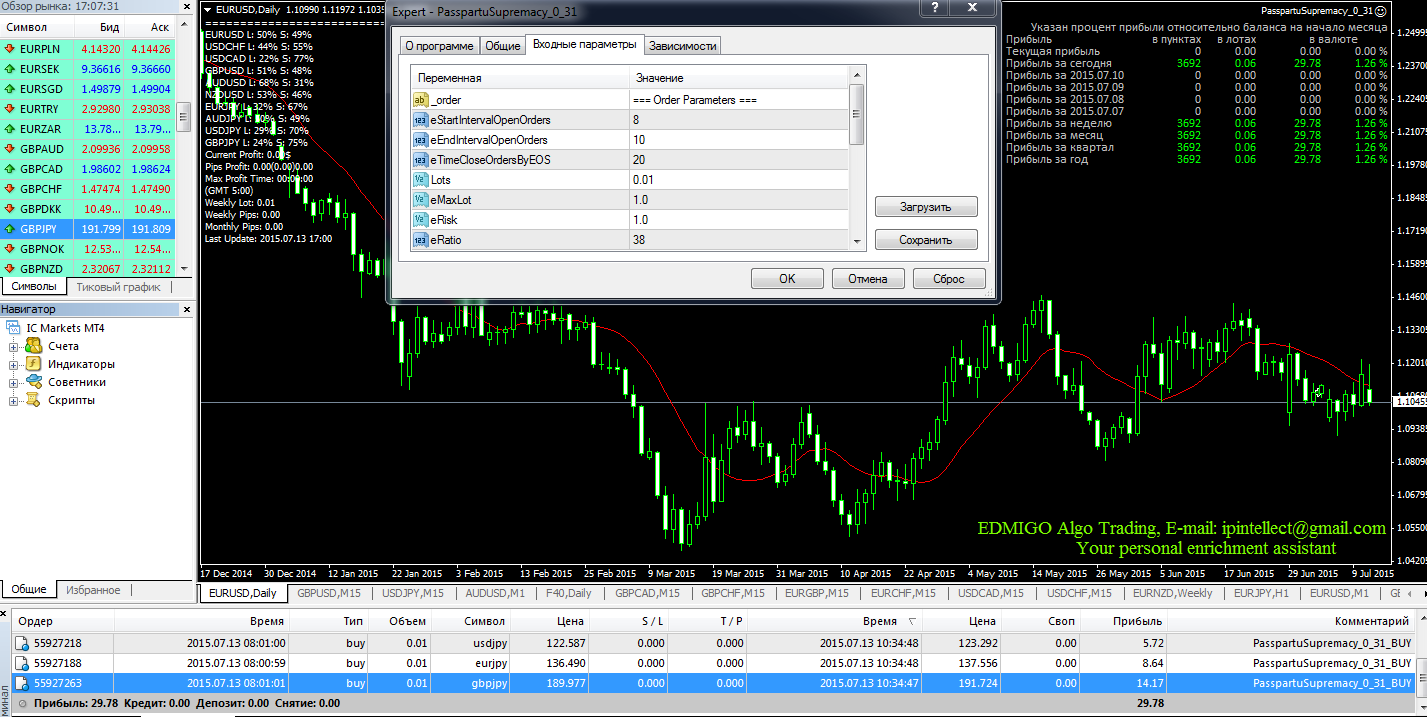Click the green up arrow beside EURSEK
The height and width of the screenshot is (717, 1427).
tap(10, 69)
